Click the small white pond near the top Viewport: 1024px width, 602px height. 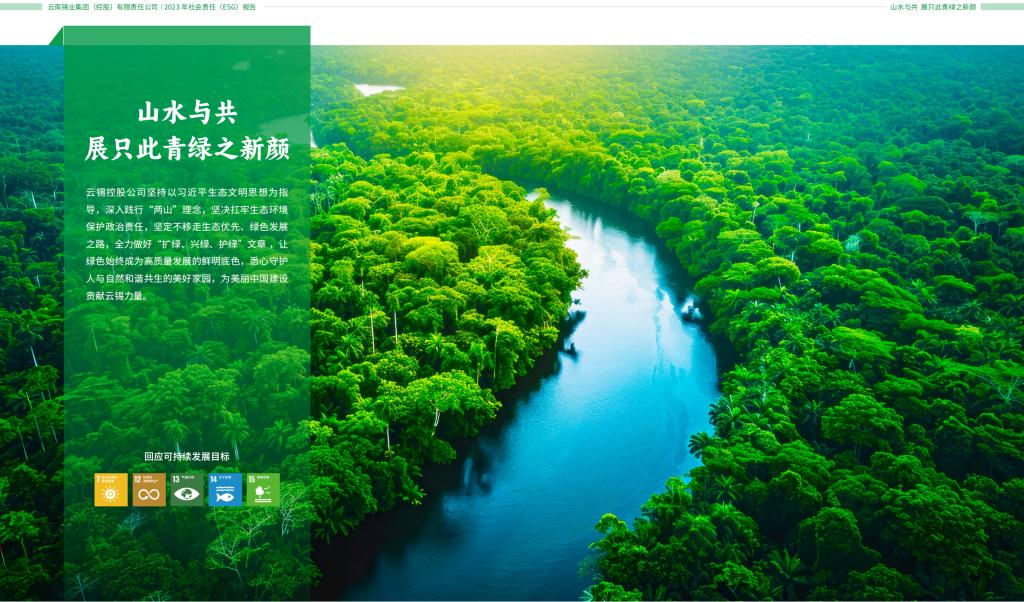(x=377, y=89)
